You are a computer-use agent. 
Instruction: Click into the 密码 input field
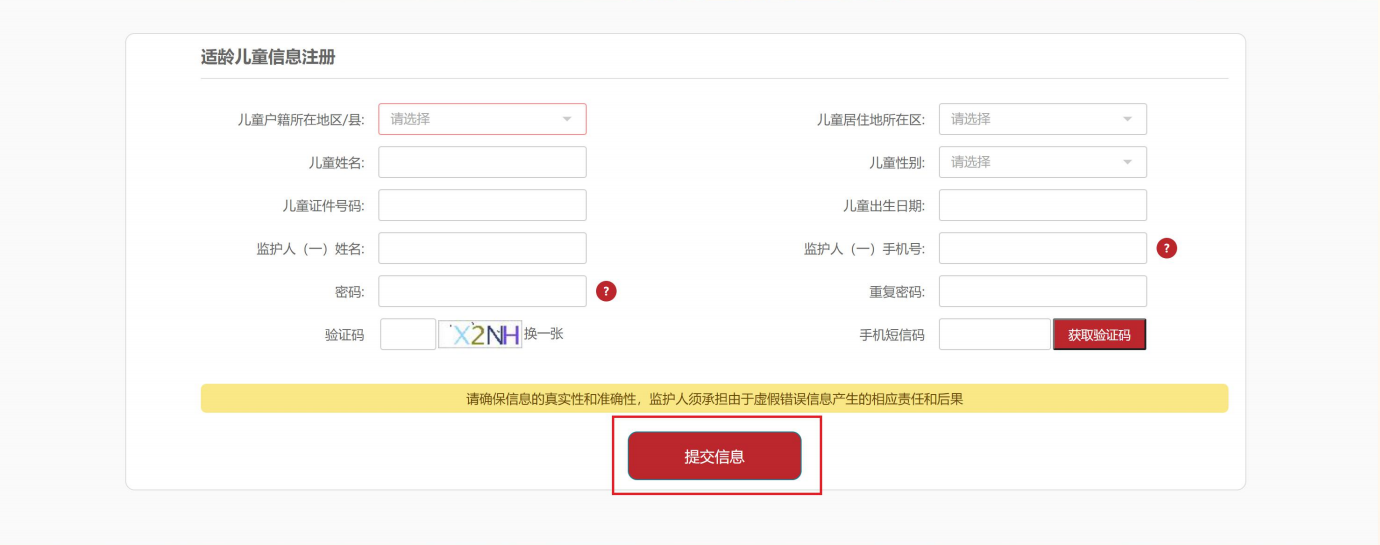pyautogui.click(x=482, y=291)
